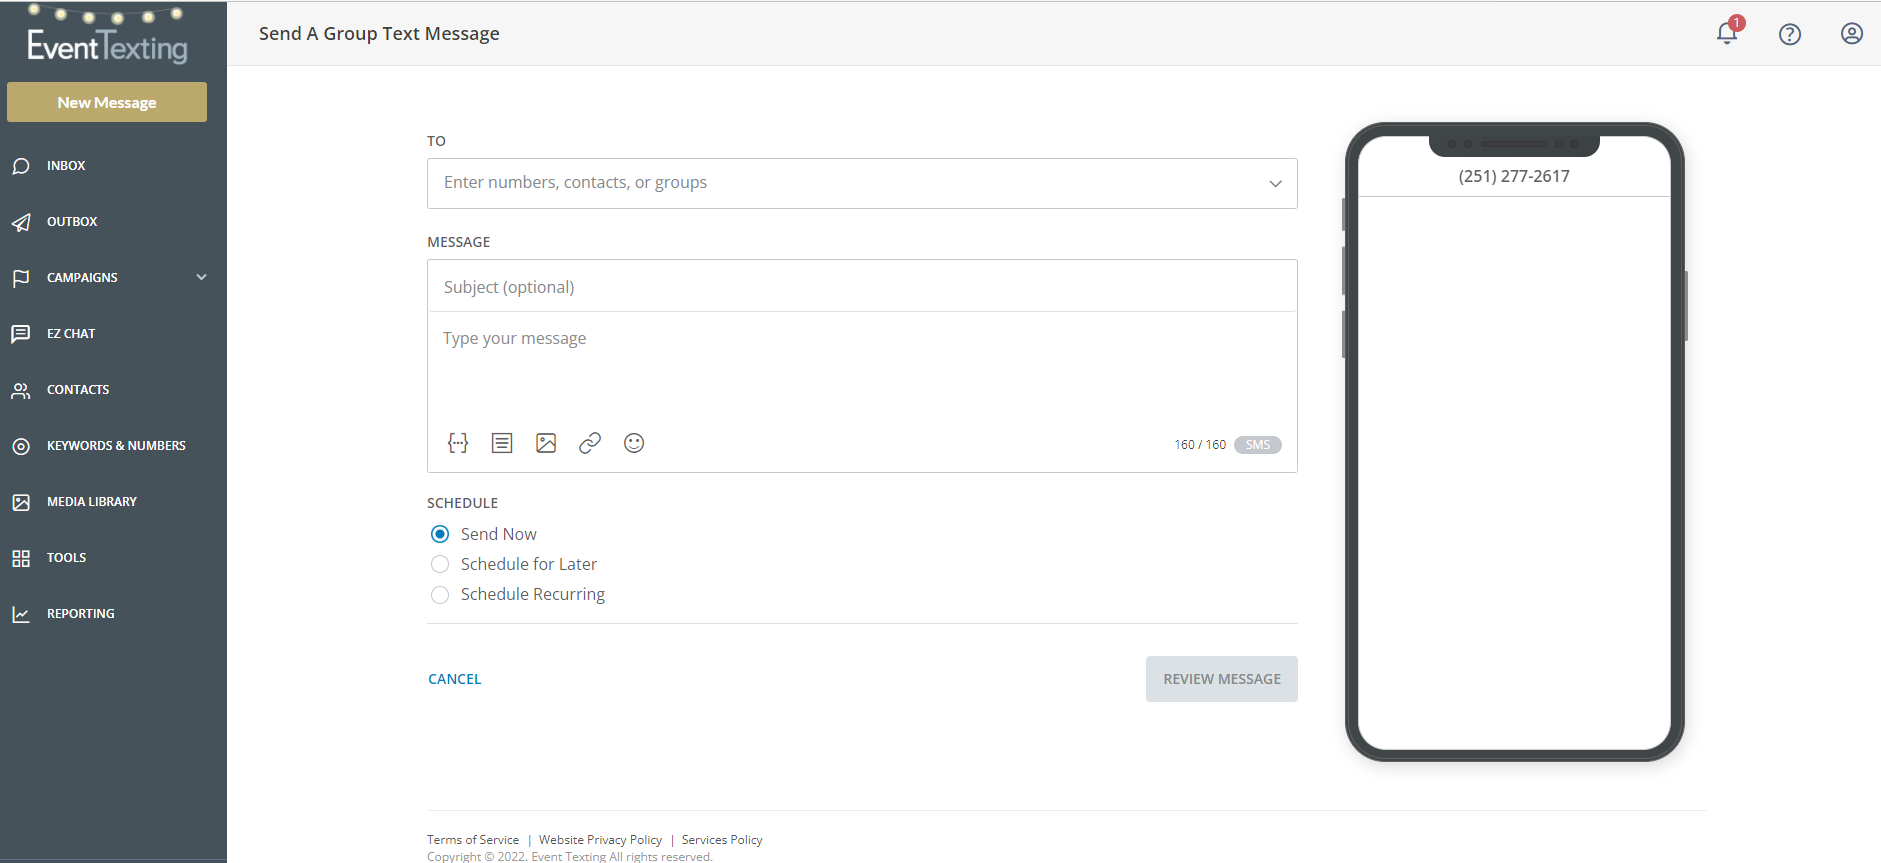Open the help question mark icon
This screenshot has width=1881, height=863.
tap(1790, 34)
